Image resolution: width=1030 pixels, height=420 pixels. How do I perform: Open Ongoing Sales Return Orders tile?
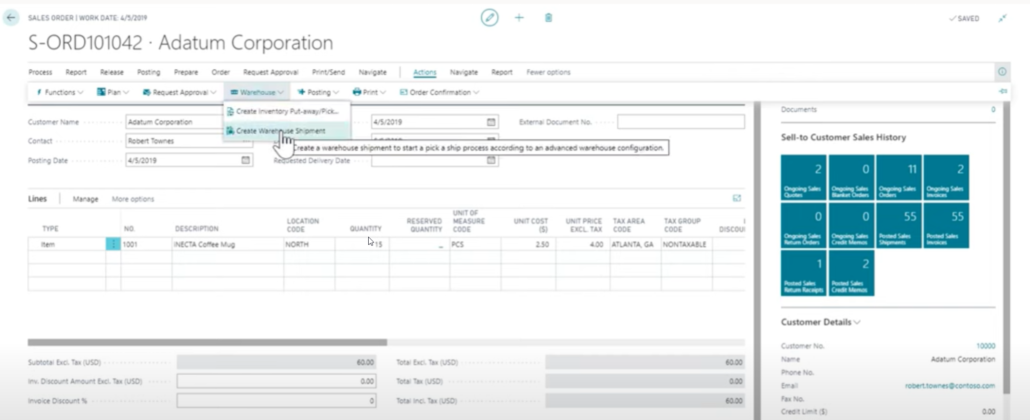[803, 225]
